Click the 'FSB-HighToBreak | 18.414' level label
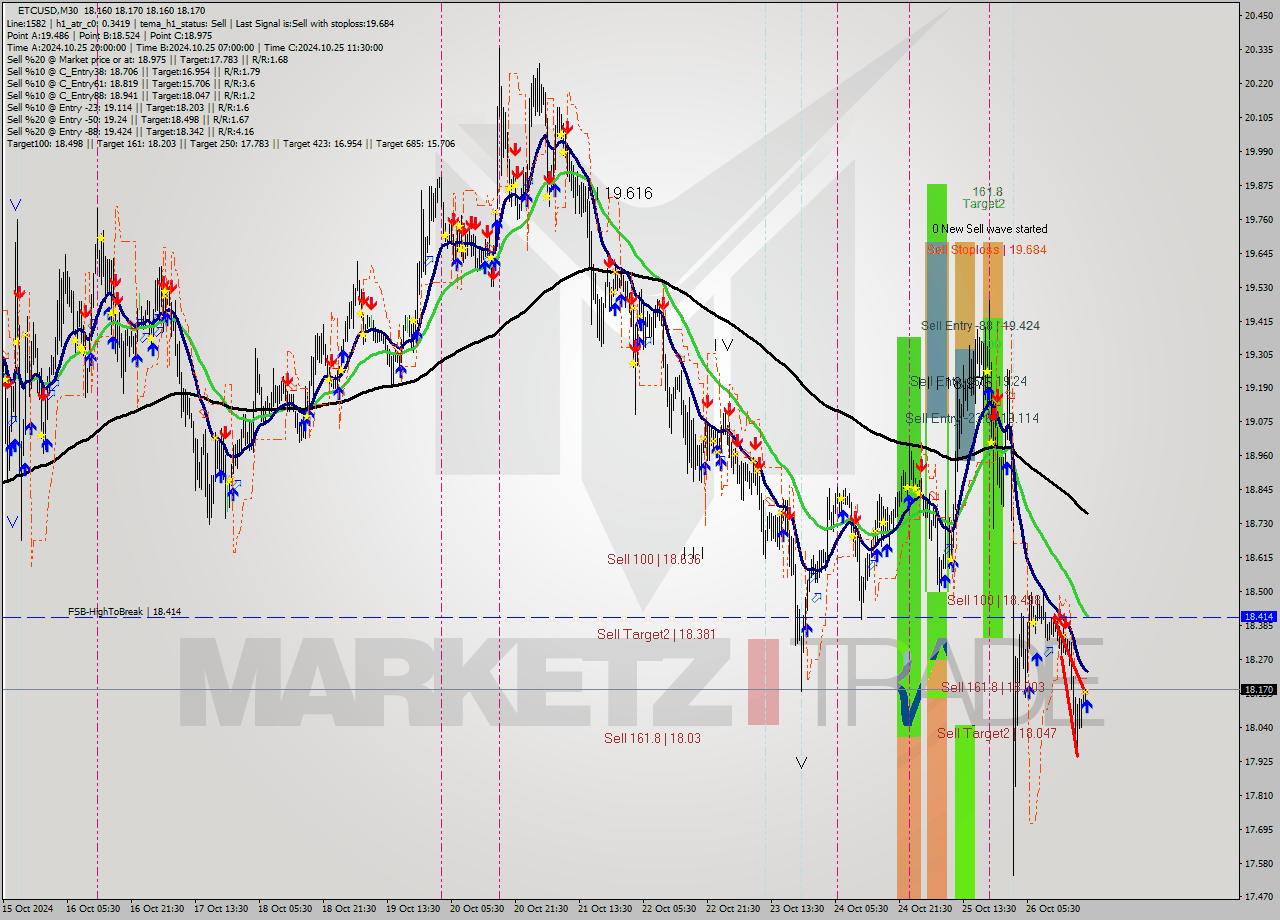The width and height of the screenshot is (1280, 920). tap(125, 611)
